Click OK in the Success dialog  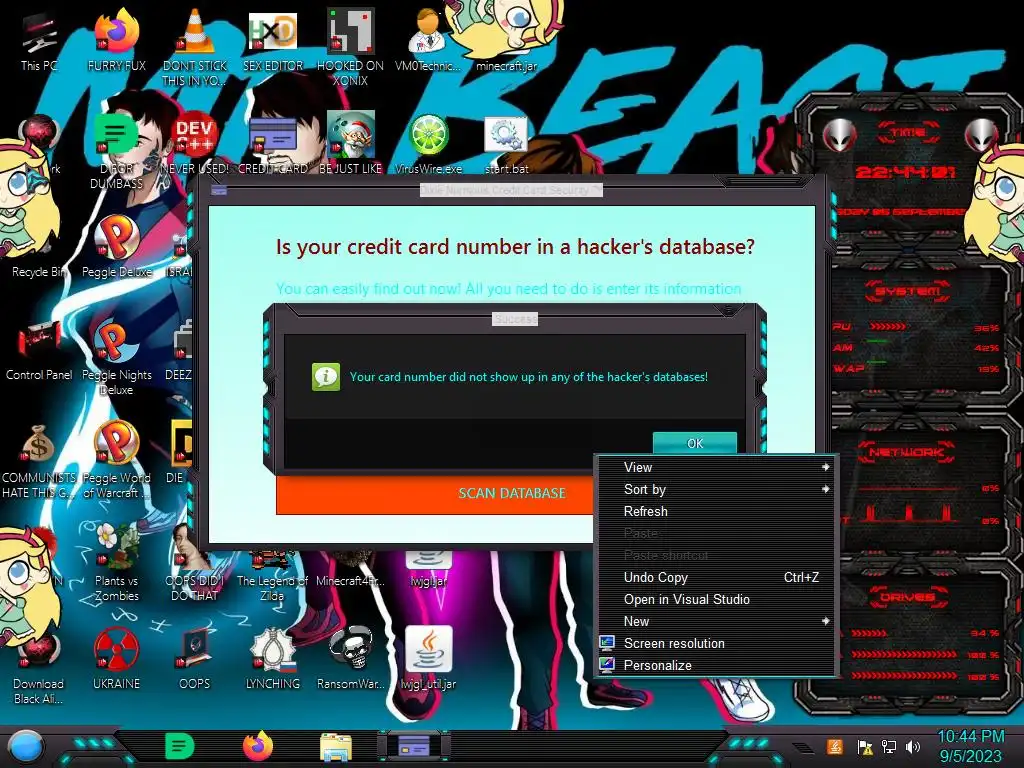[695, 443]
